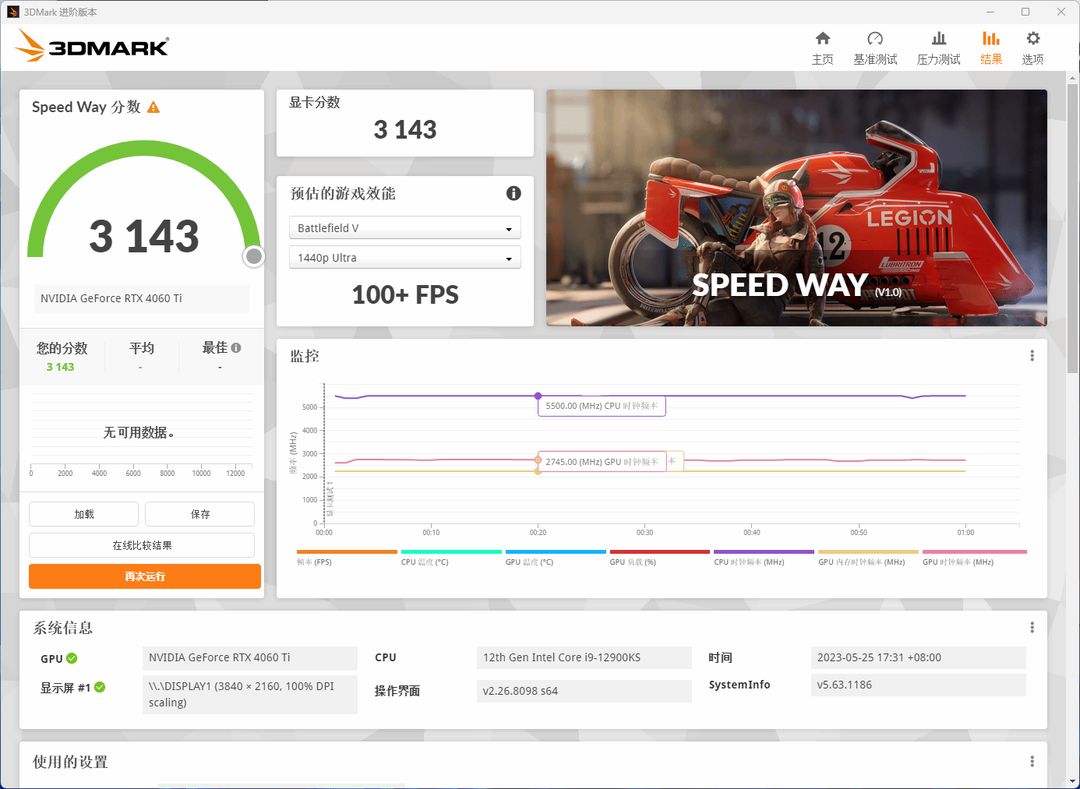Viewport: 1080px width, 789px height.
Task: Click the orange 再次运行 run again button
Action: pyautogui.click(x=145, y=576)
